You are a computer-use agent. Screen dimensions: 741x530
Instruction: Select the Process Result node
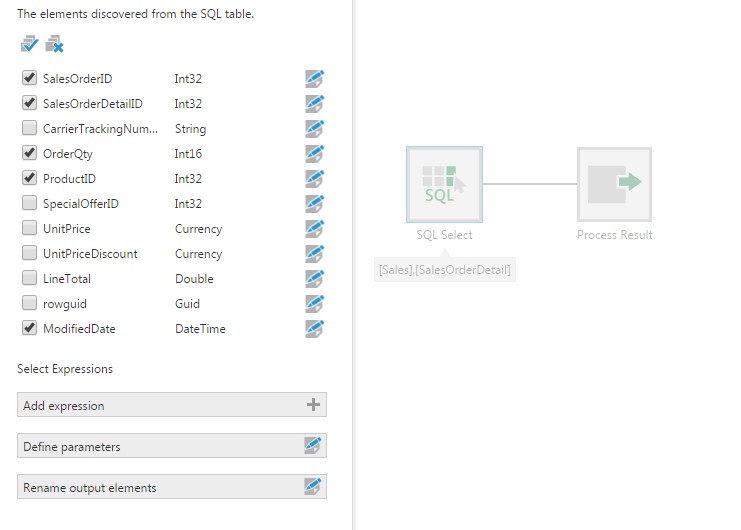tap(614, 184)
